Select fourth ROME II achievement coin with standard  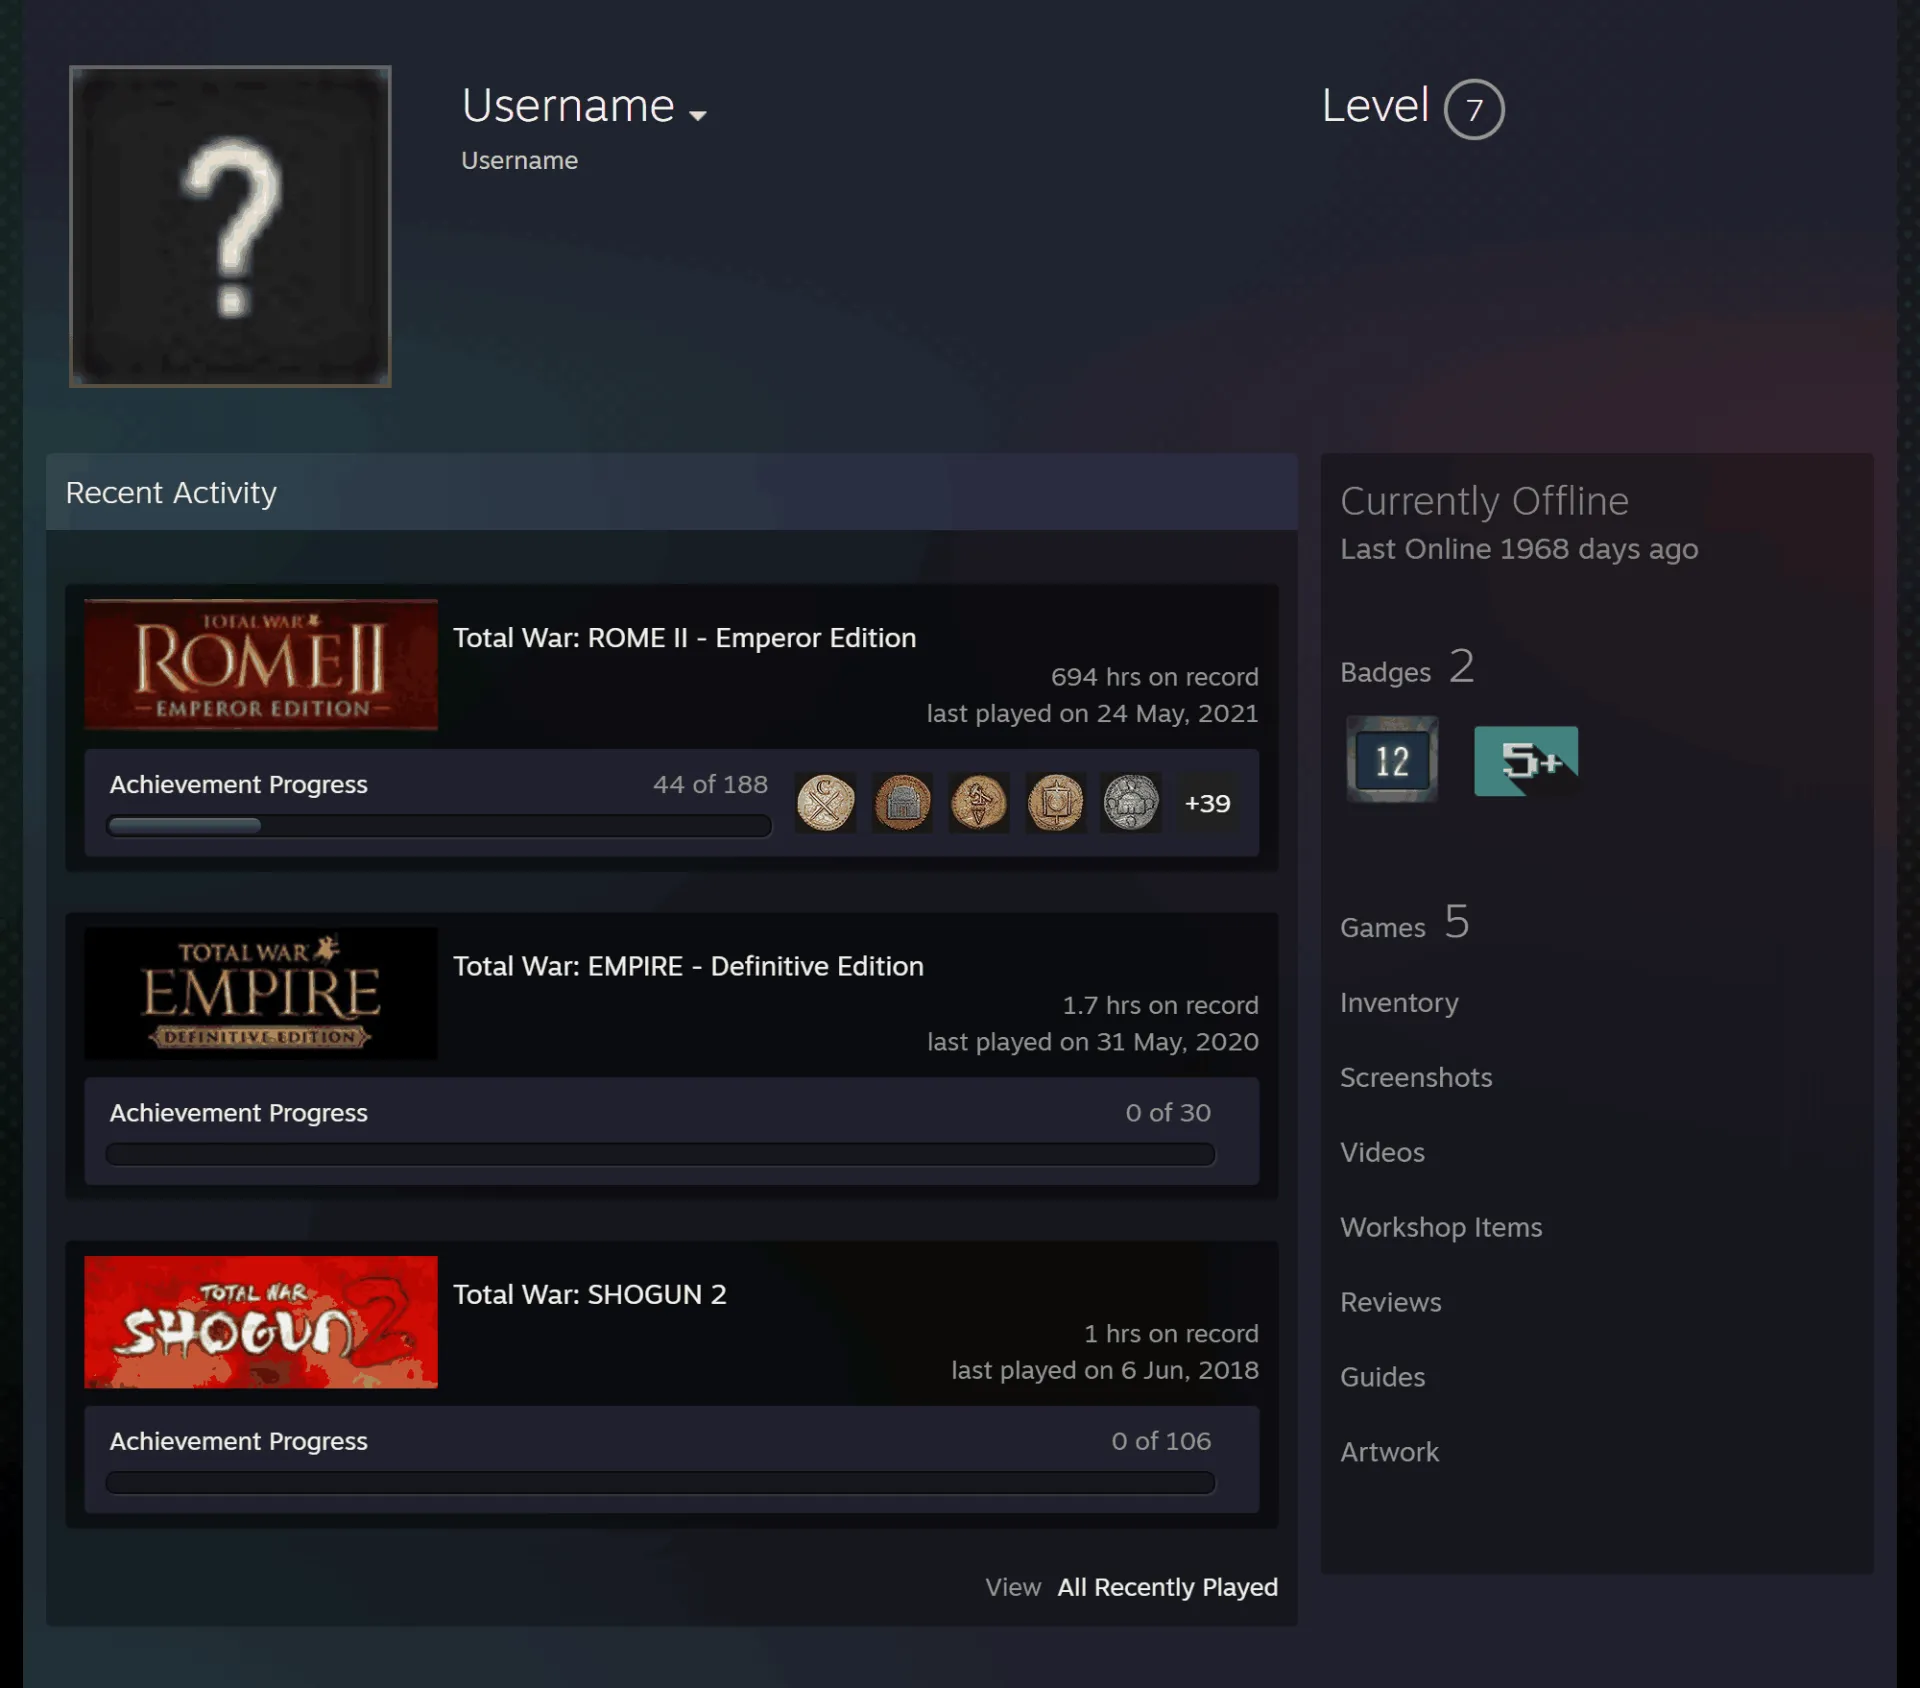[x=1055, y=803]
